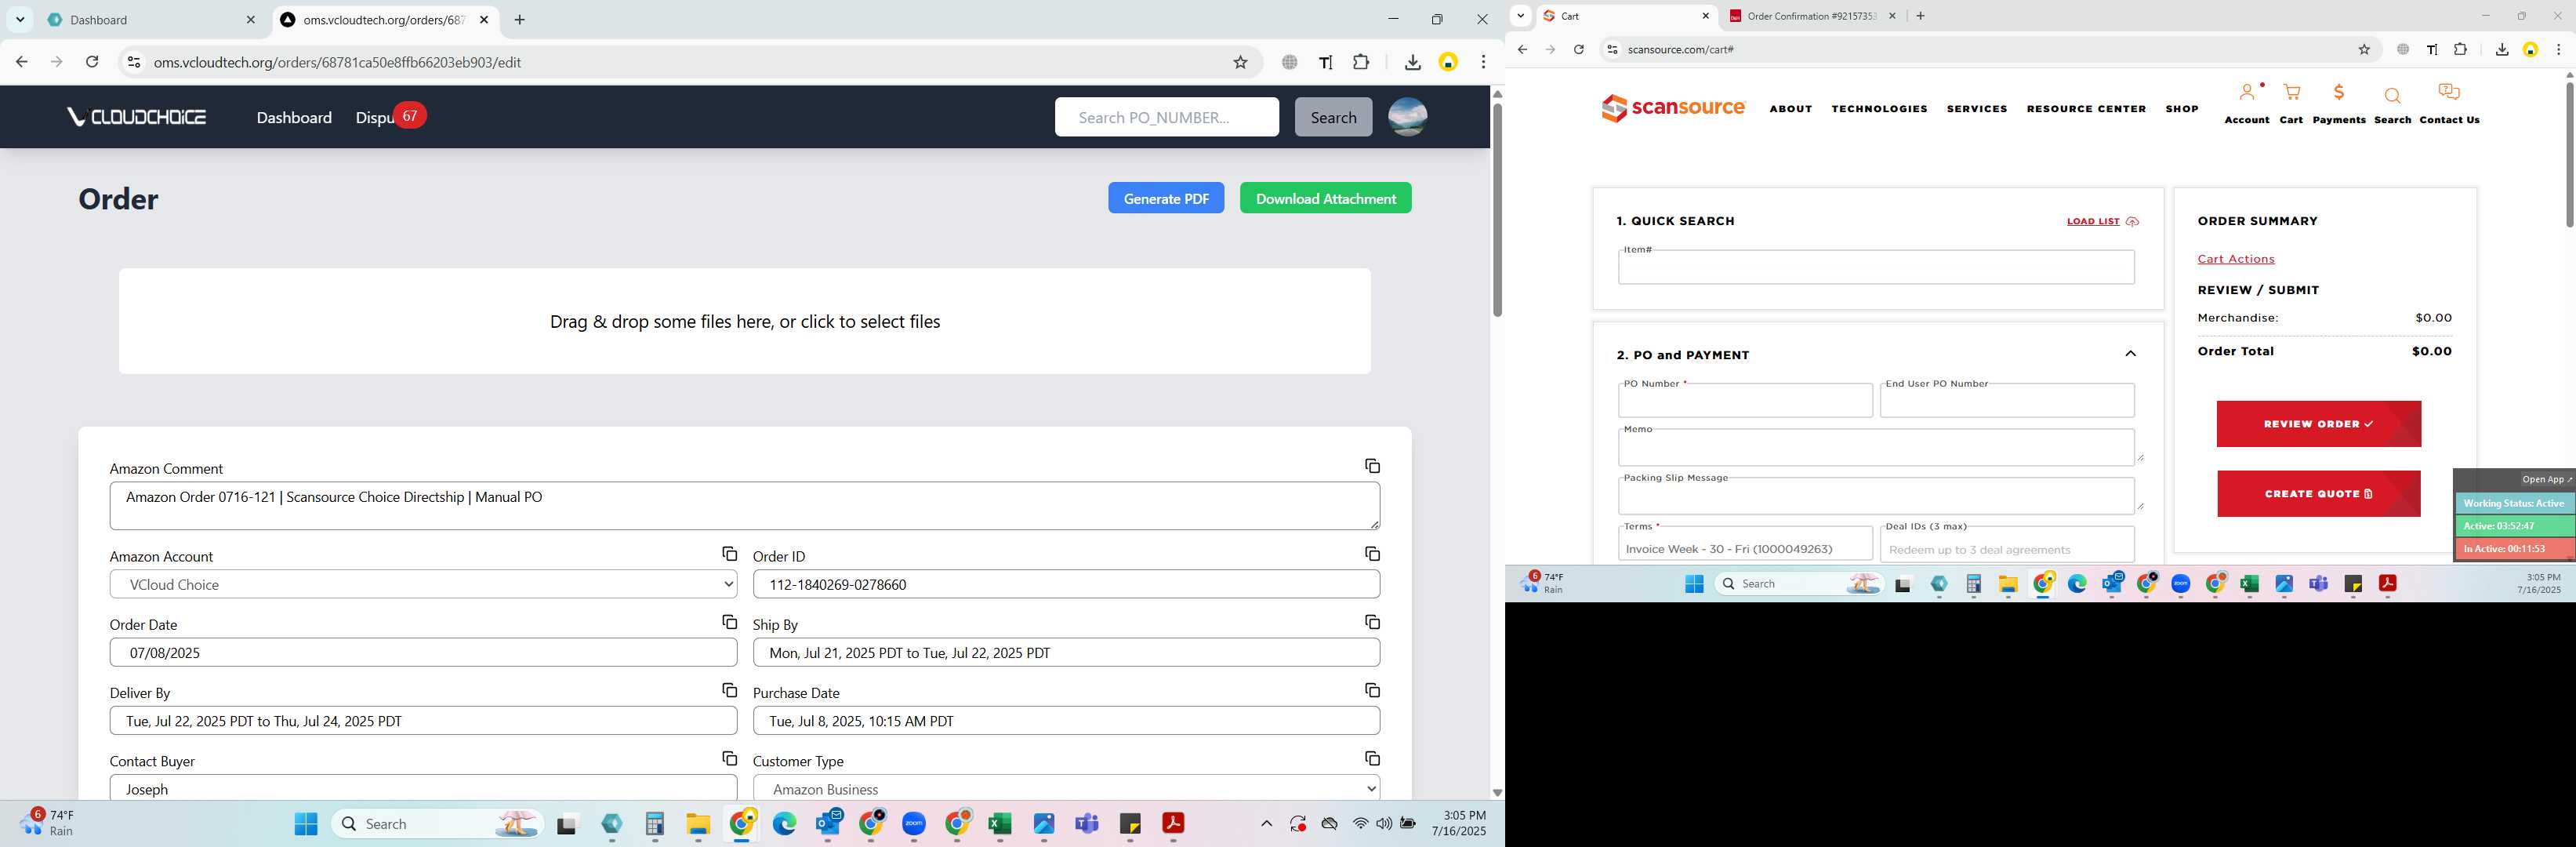Open Downloads in the OMS browser window
This screenshot has width=2576, height=847.
coord(1412,62)
